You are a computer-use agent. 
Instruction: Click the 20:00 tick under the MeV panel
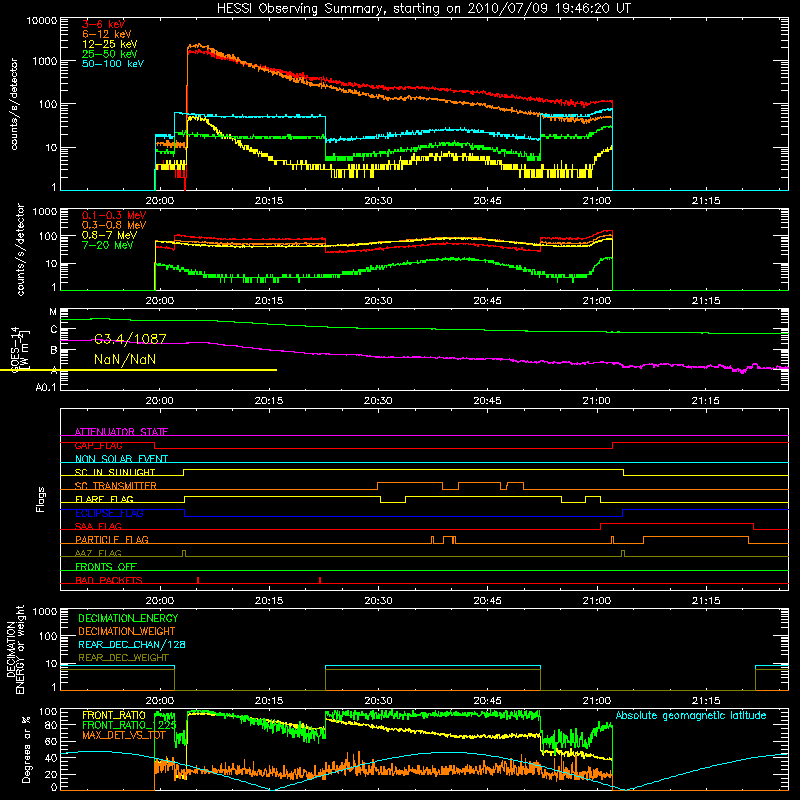coord(160,301)
